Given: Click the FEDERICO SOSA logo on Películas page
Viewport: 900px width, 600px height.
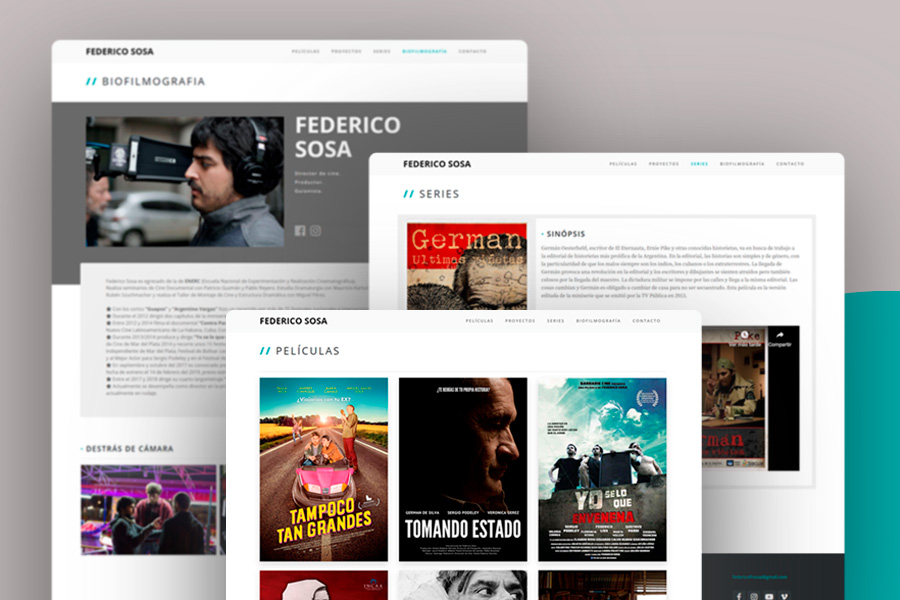Looking at the screenshot, I should pyautogui.click(x=293, y=321).
